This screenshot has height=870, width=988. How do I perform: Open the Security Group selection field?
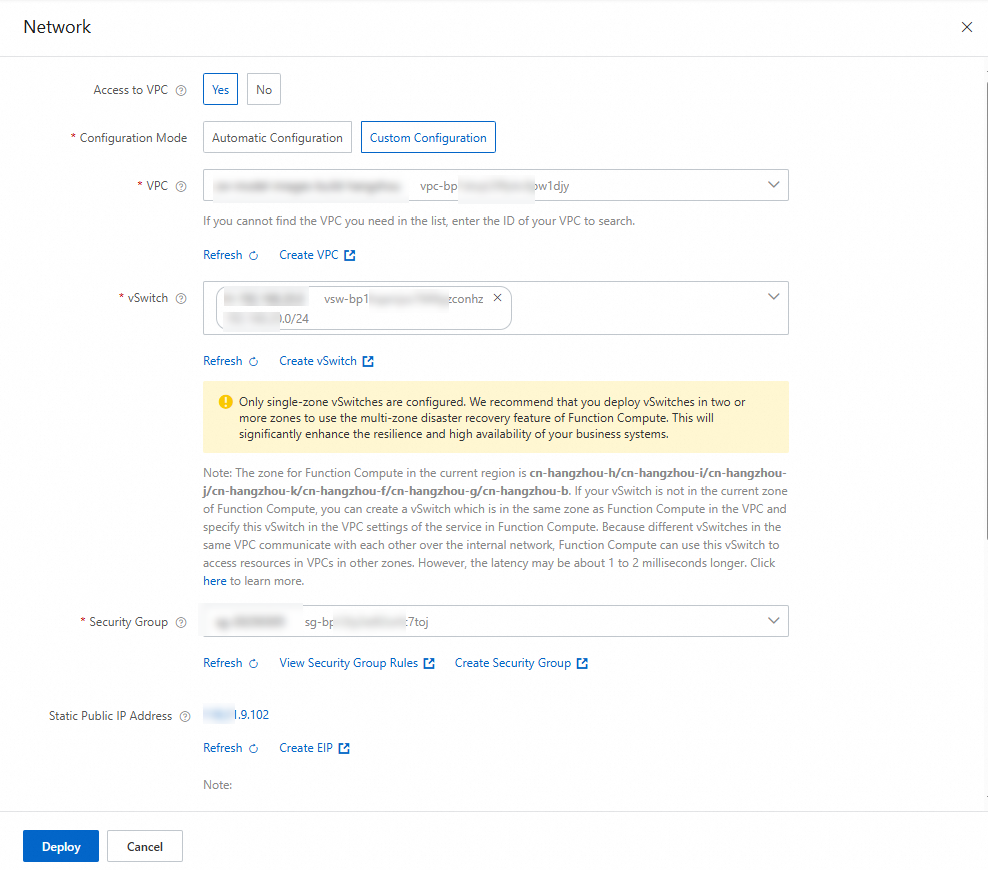(x=495, y=621)
